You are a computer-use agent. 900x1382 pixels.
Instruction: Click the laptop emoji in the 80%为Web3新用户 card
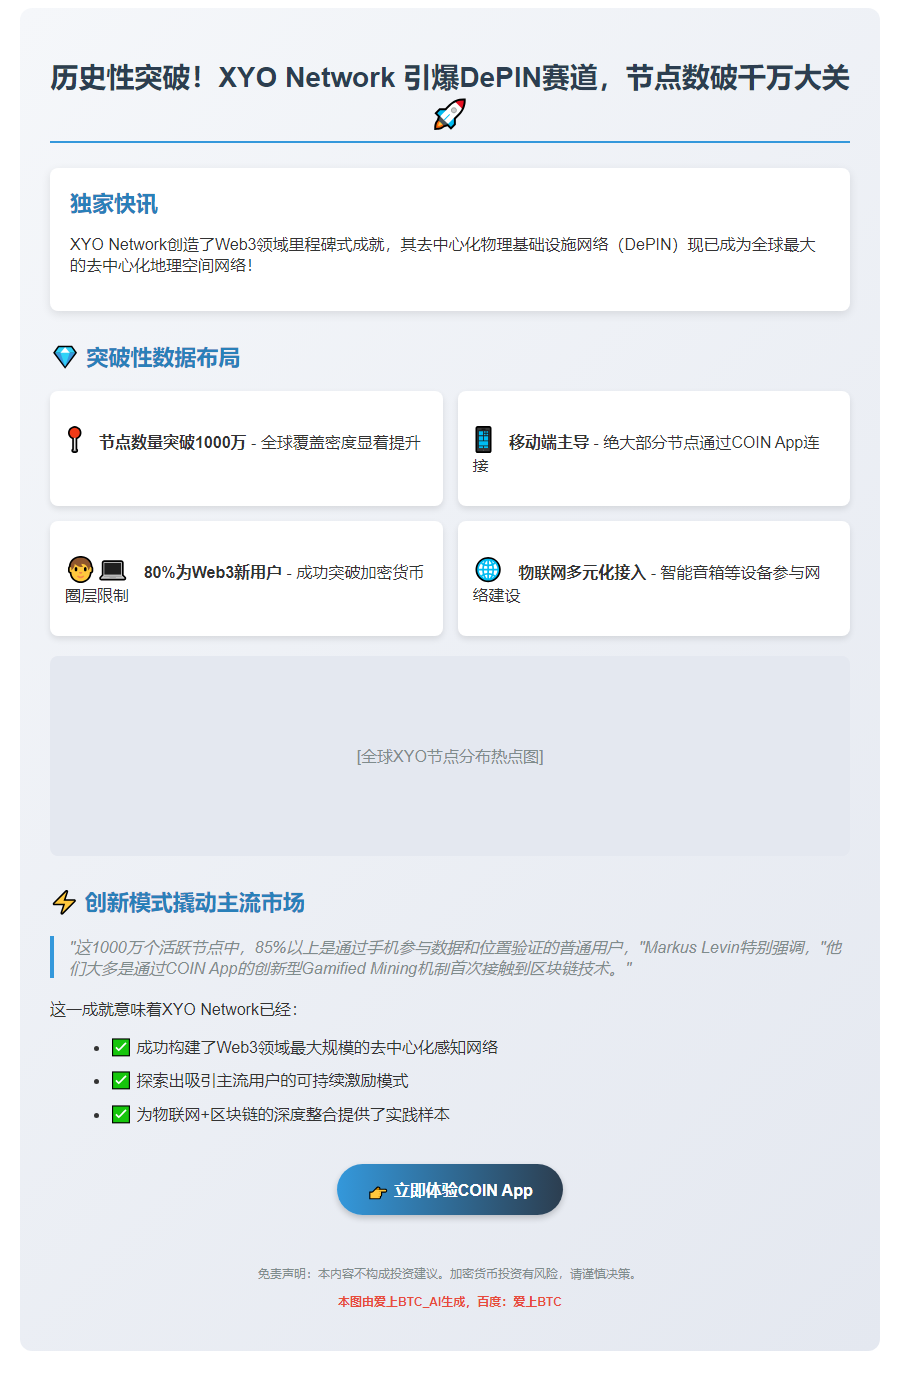pyautogui.click(x=113, y=570)
